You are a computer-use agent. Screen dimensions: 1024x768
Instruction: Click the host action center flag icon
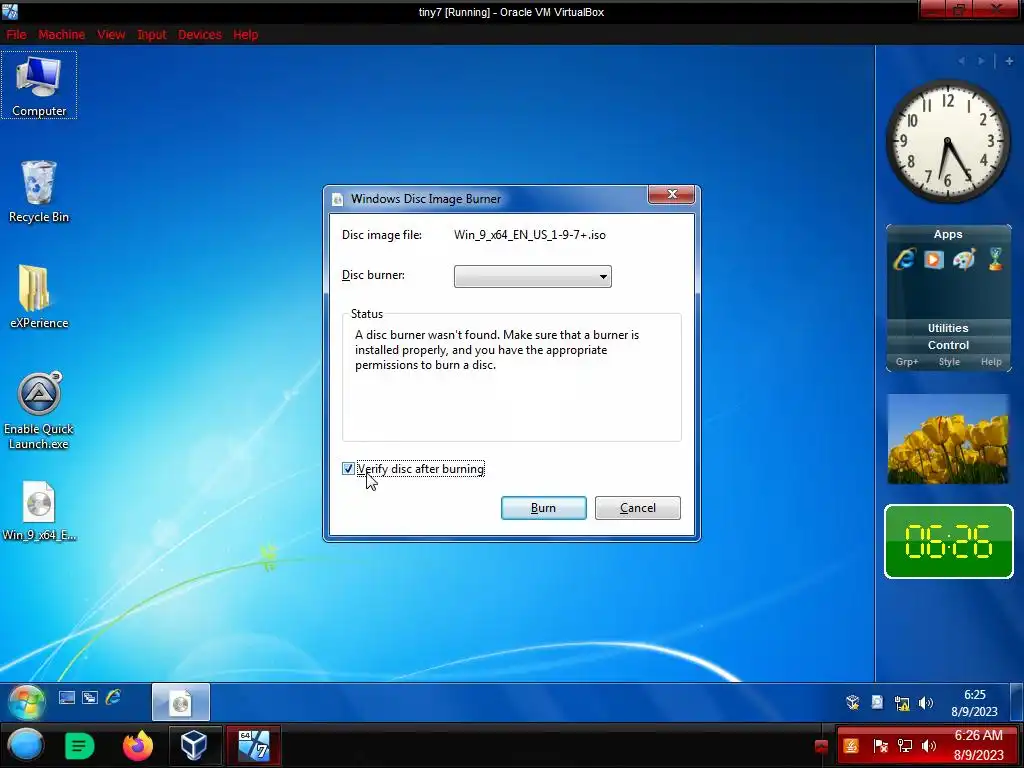click(x=880, y=746)
